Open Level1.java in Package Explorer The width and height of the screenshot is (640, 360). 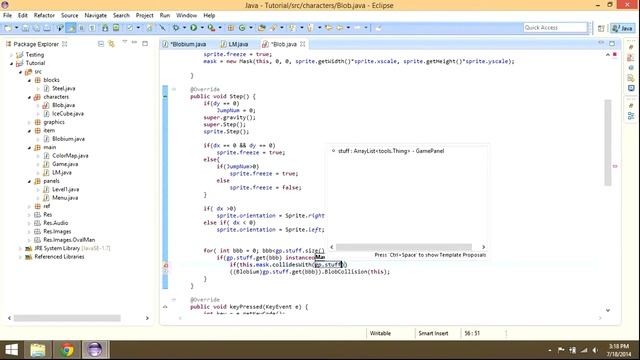tap(65, 189)
